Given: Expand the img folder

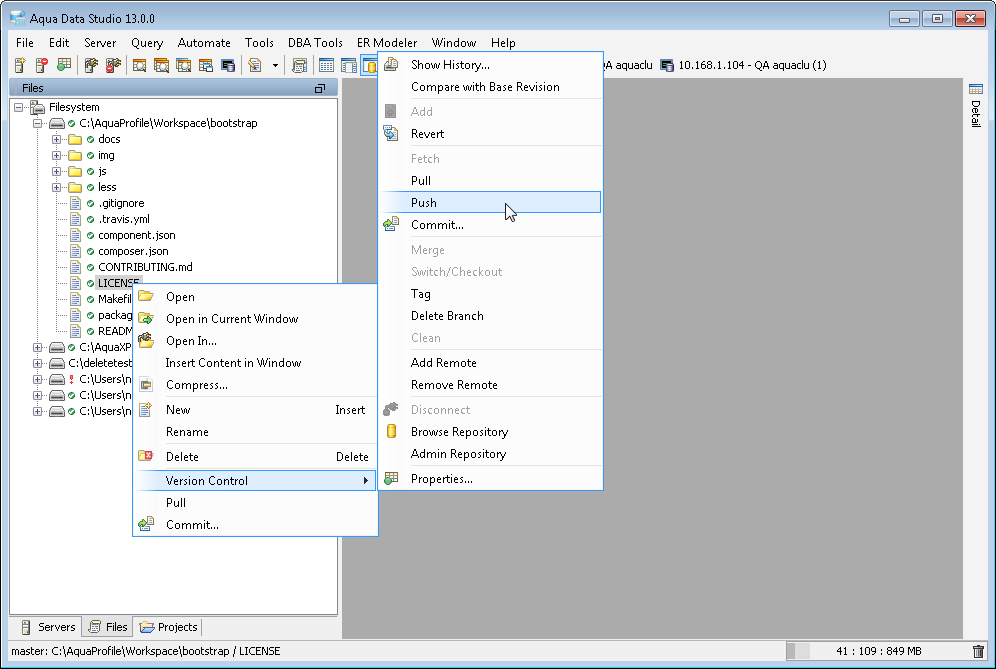Looking at the screenshot, I should point(57,155).
